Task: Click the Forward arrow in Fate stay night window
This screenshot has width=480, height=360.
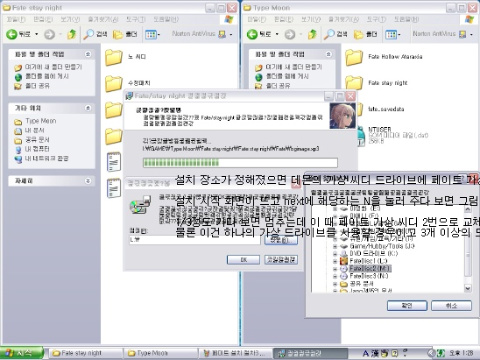Action: tap(50, 34)
